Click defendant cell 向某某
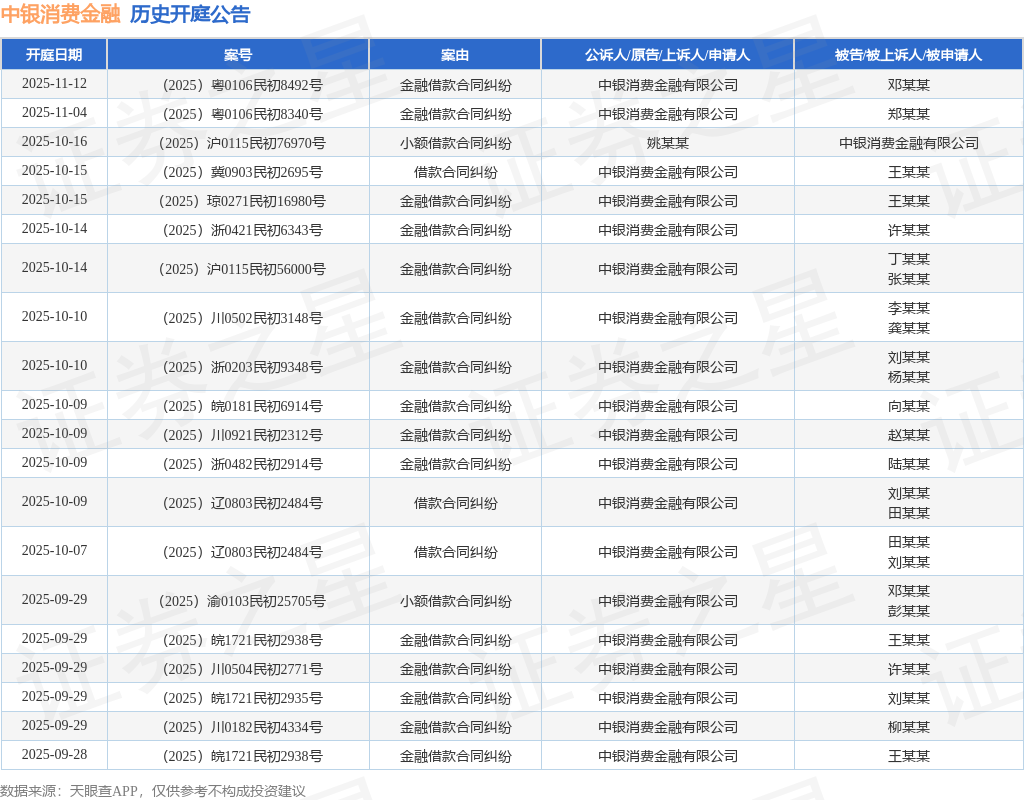 pyautogui.click(x=908, y=406)
